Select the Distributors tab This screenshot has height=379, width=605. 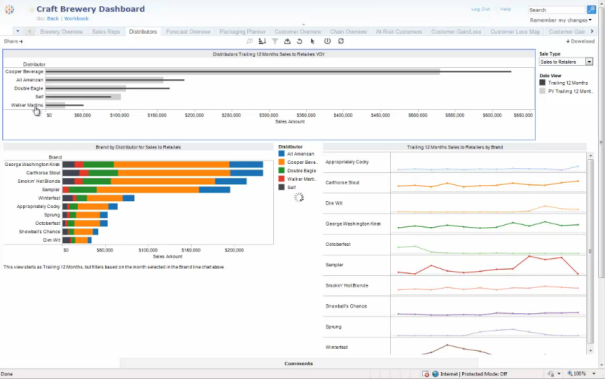tap(143, 32)
